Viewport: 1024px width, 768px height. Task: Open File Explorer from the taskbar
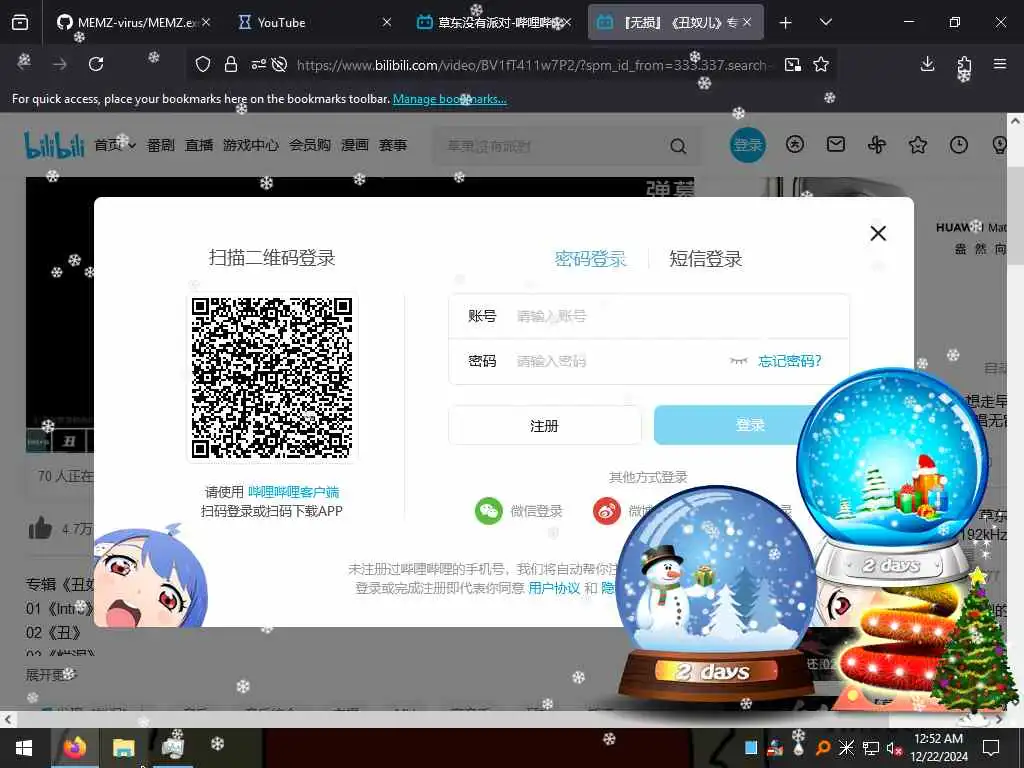(x=123, y=748)
